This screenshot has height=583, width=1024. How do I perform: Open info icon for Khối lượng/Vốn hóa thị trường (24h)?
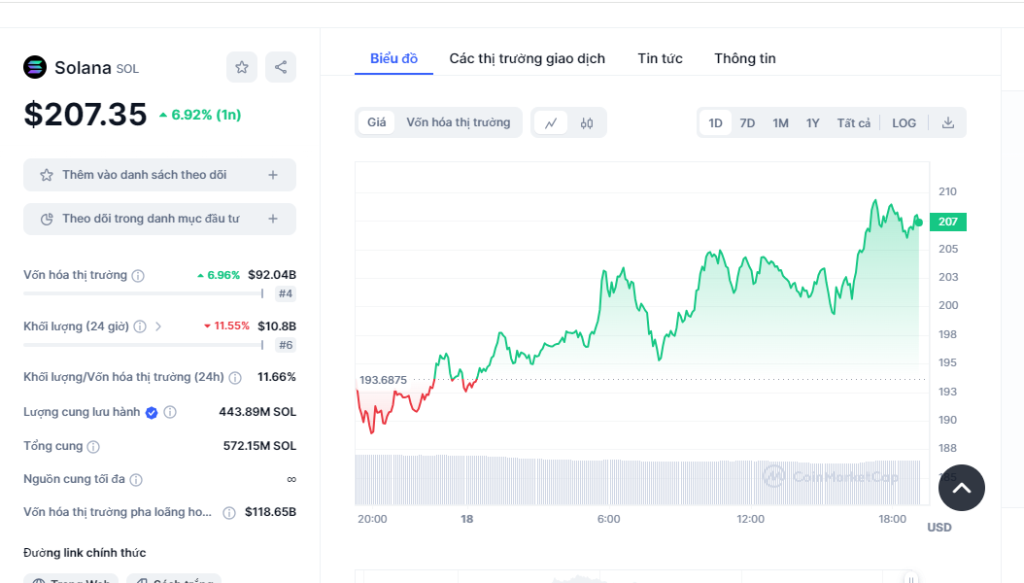coord(235,377)
